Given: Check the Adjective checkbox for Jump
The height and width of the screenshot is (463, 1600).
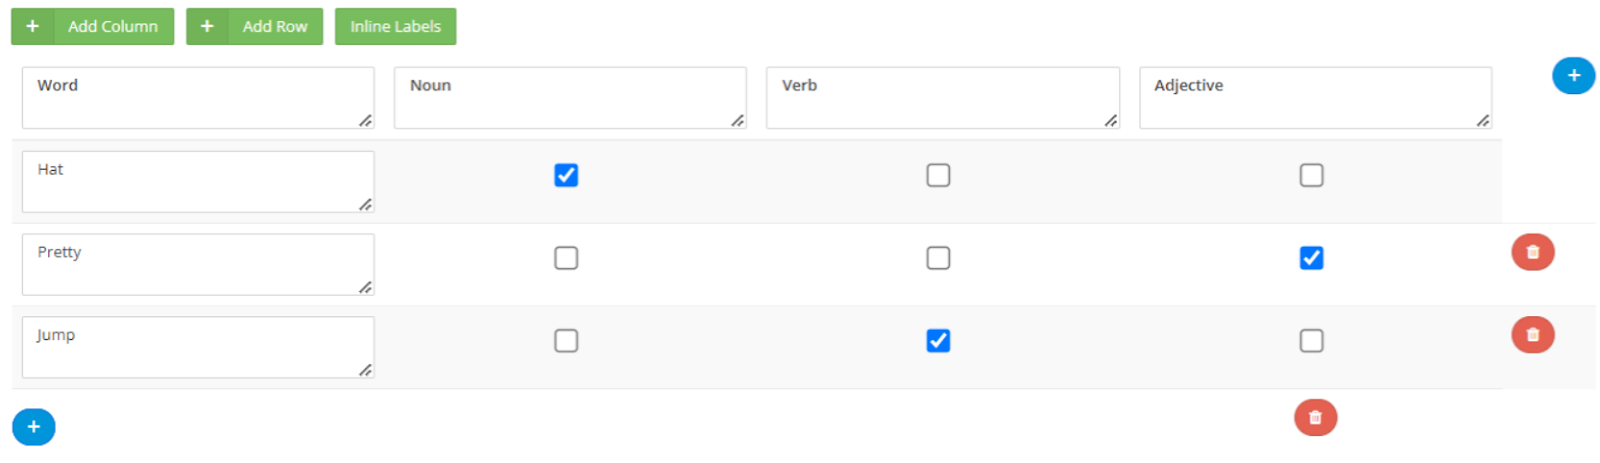Looking at the screenshot, I should pyautogui.click(x=1311, y=341).
